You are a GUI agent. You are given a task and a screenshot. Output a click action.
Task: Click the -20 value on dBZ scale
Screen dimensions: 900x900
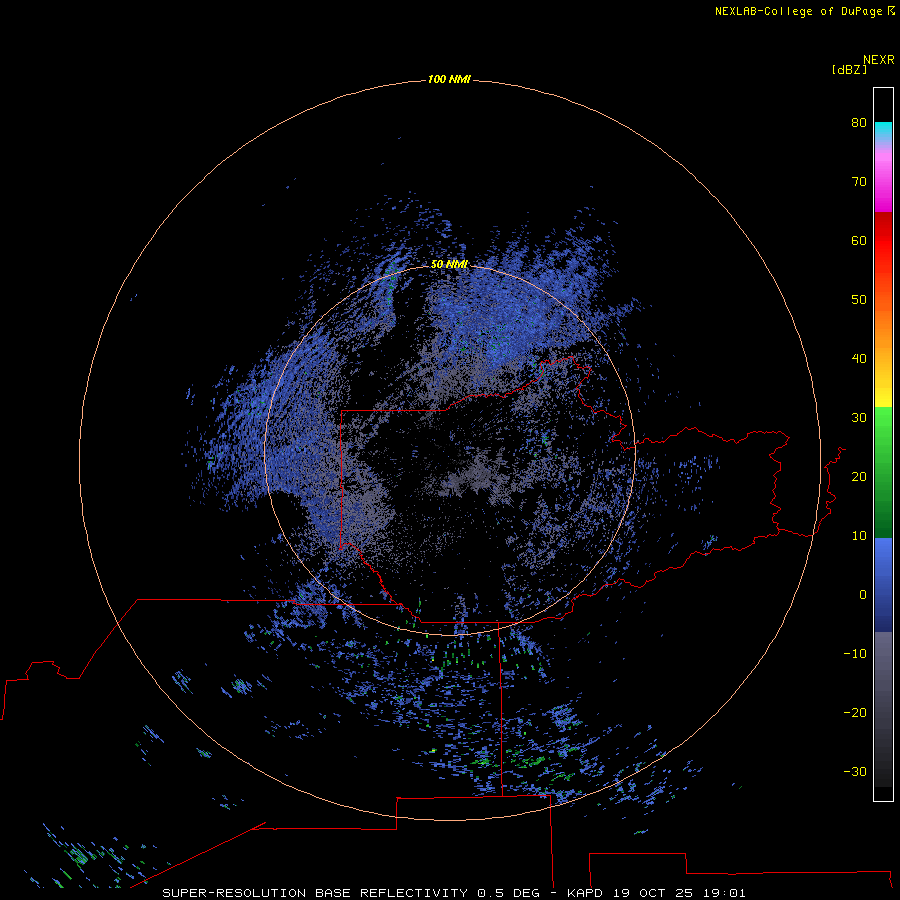pos(855,713)
